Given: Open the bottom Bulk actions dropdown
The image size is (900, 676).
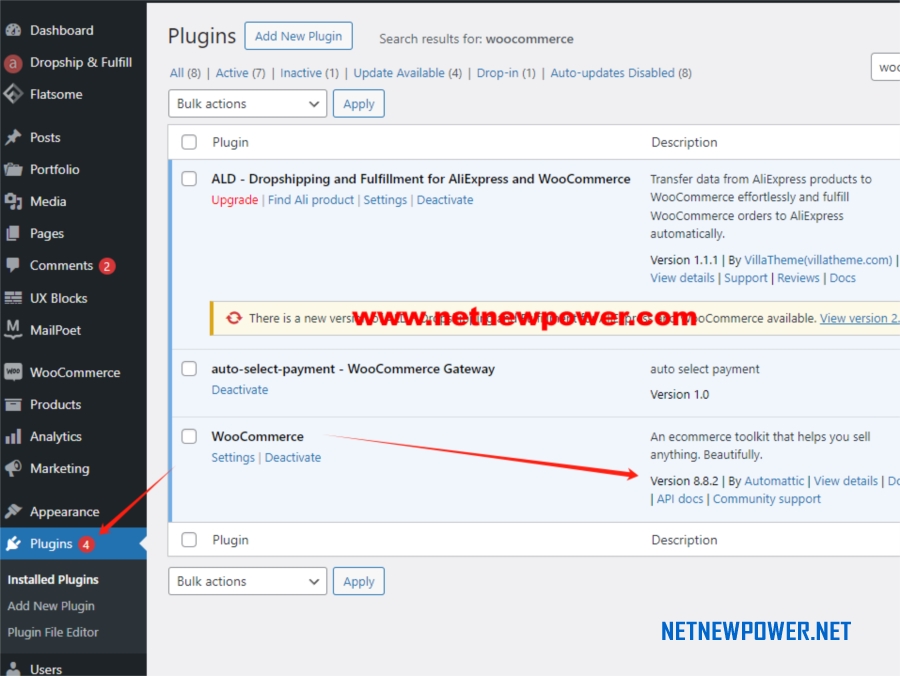Looking at the screenshot, I should point(247,581).
